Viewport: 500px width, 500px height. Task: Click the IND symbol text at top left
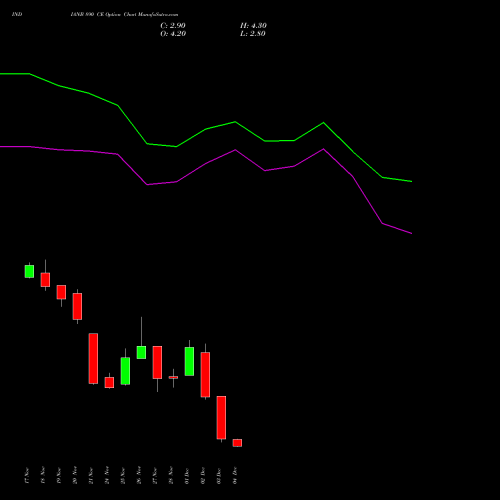17,15
